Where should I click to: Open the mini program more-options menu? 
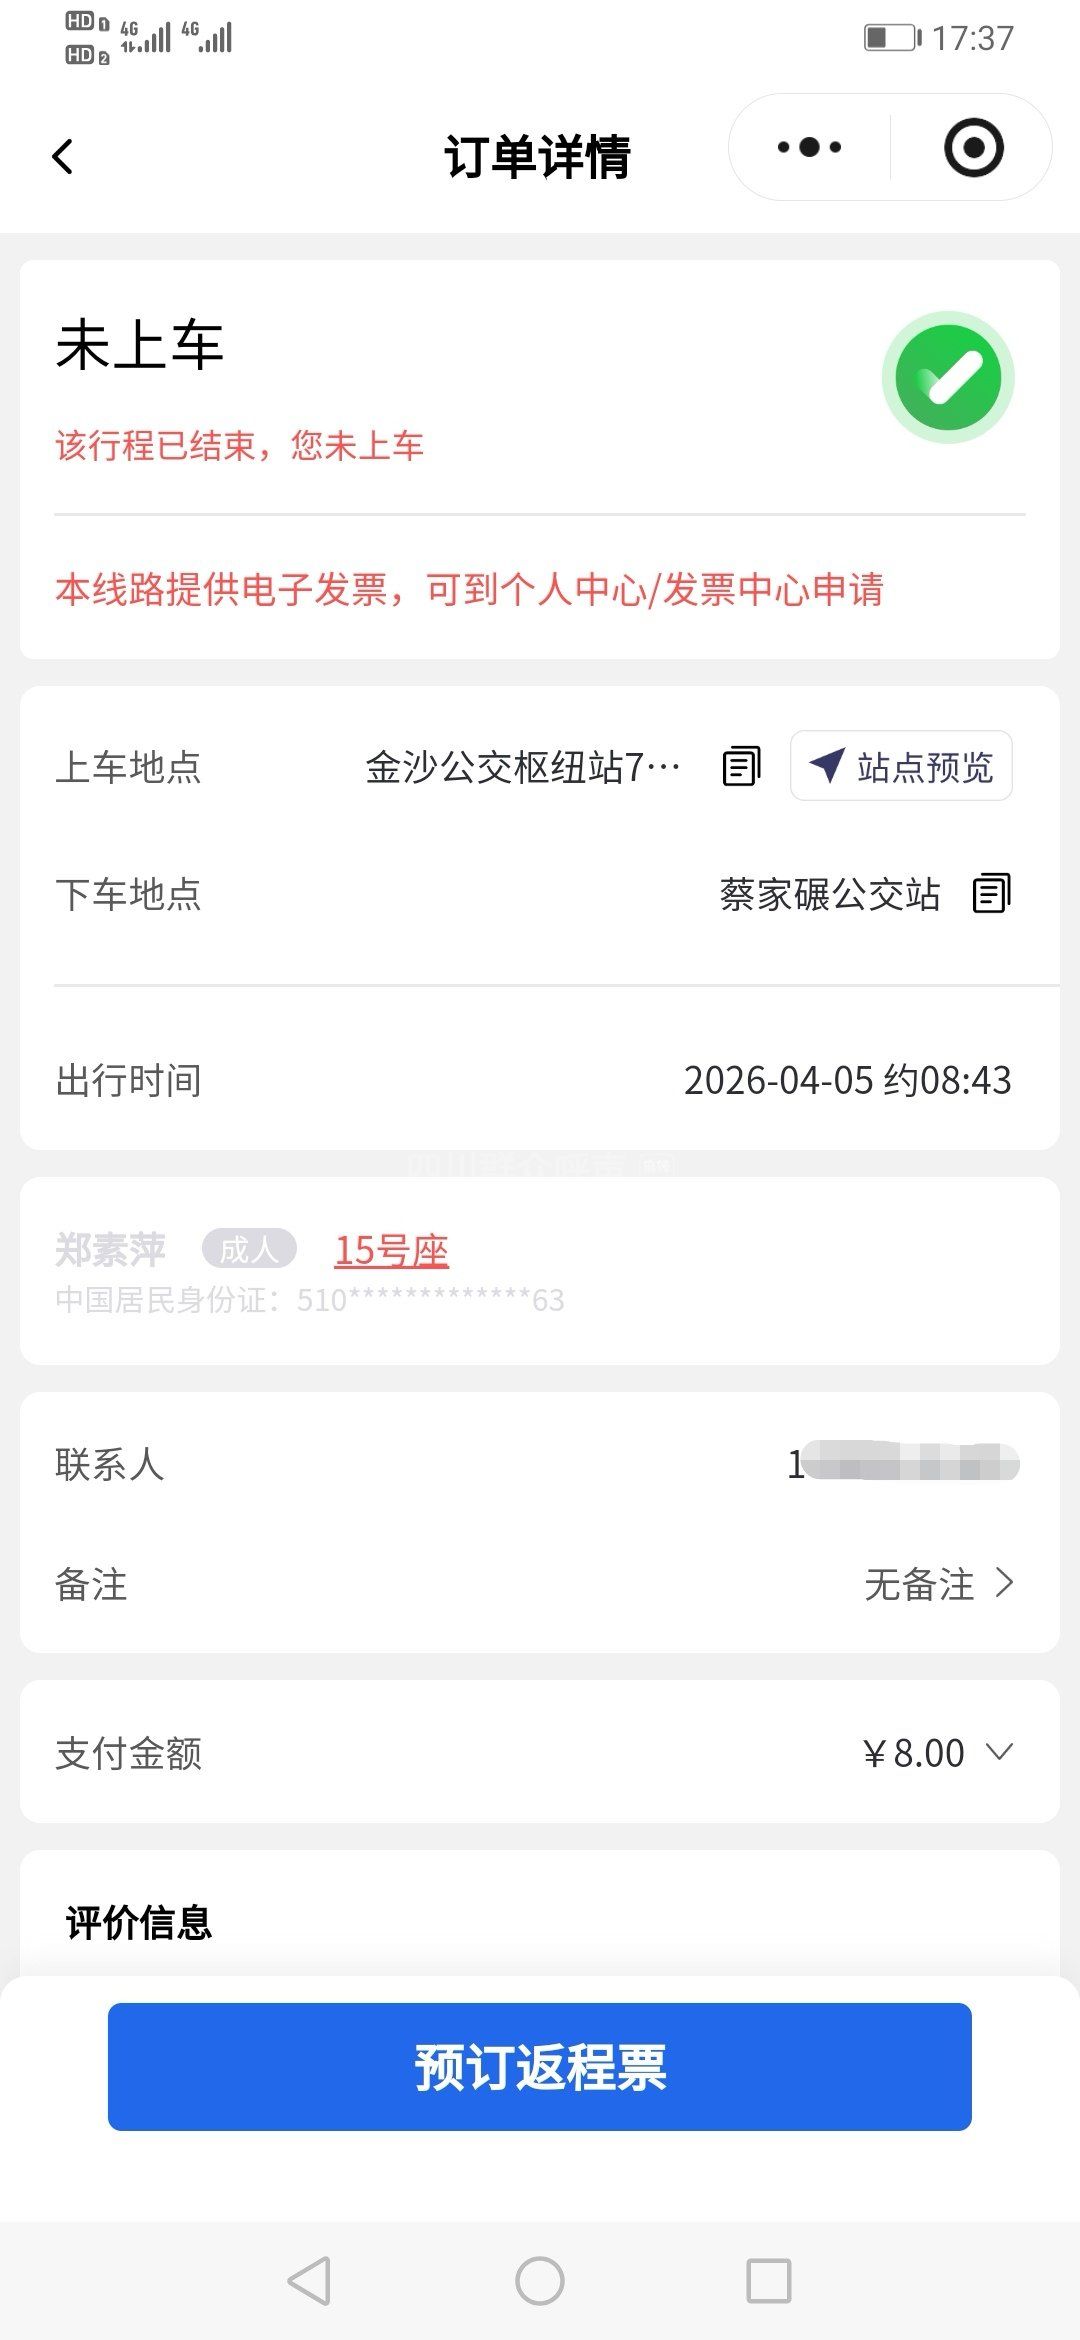(809, 148)
